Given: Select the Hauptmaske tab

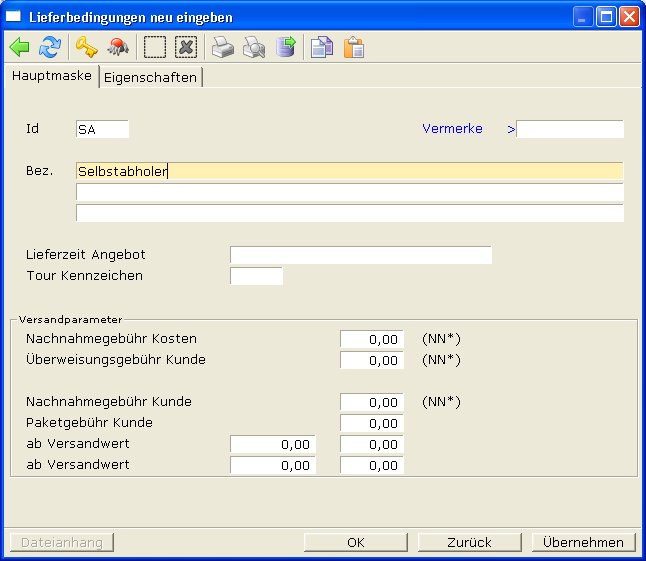Looking at the screenshot, I should [51, 76].
